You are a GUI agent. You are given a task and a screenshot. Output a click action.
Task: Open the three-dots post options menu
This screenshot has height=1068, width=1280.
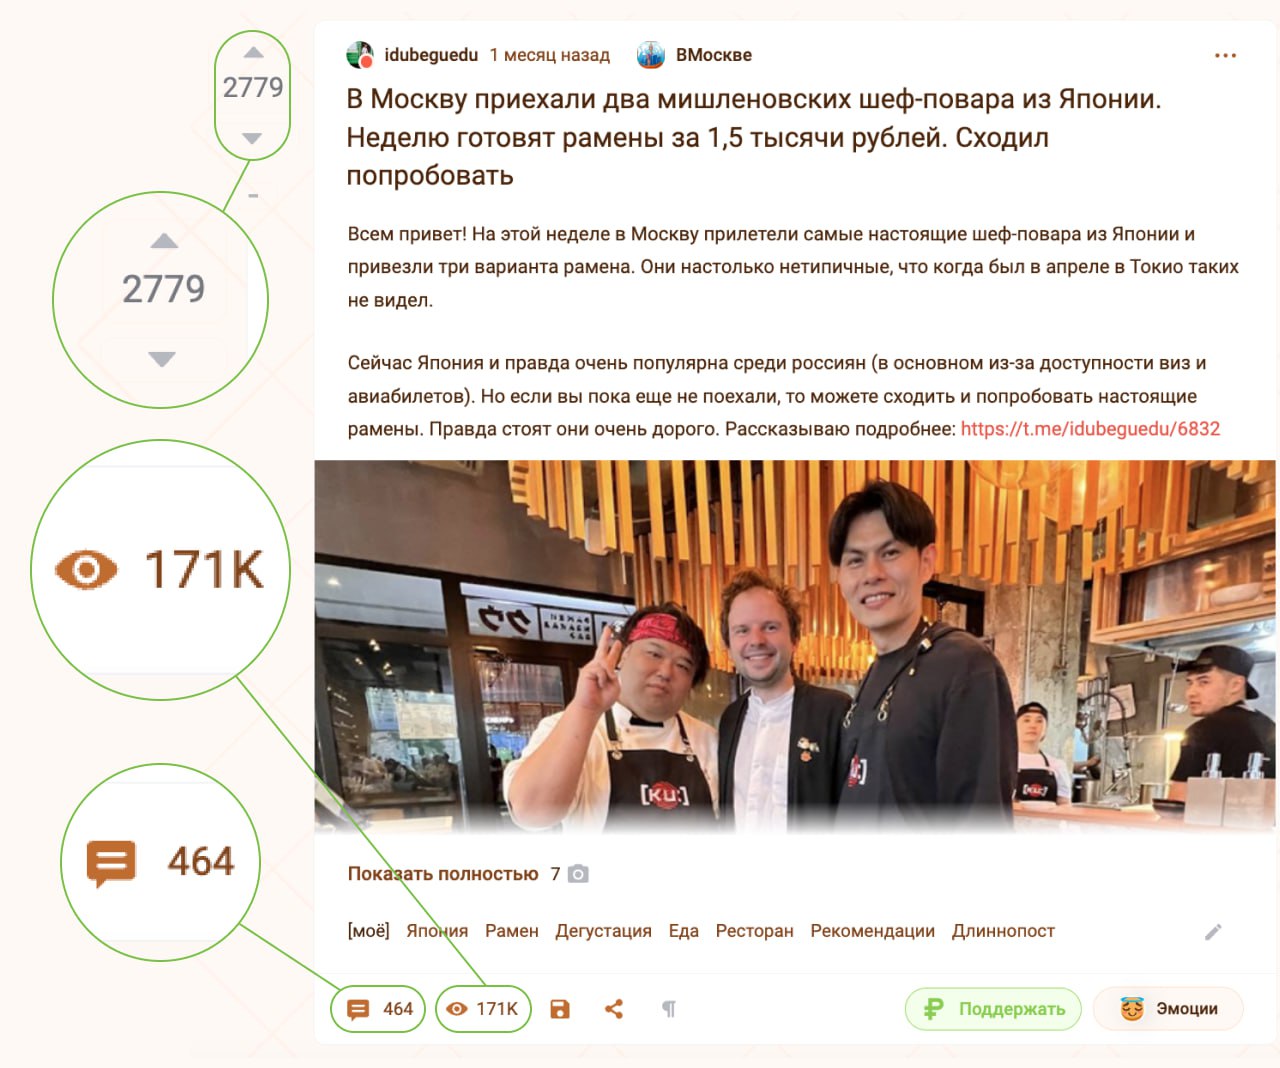(1225, 56)
